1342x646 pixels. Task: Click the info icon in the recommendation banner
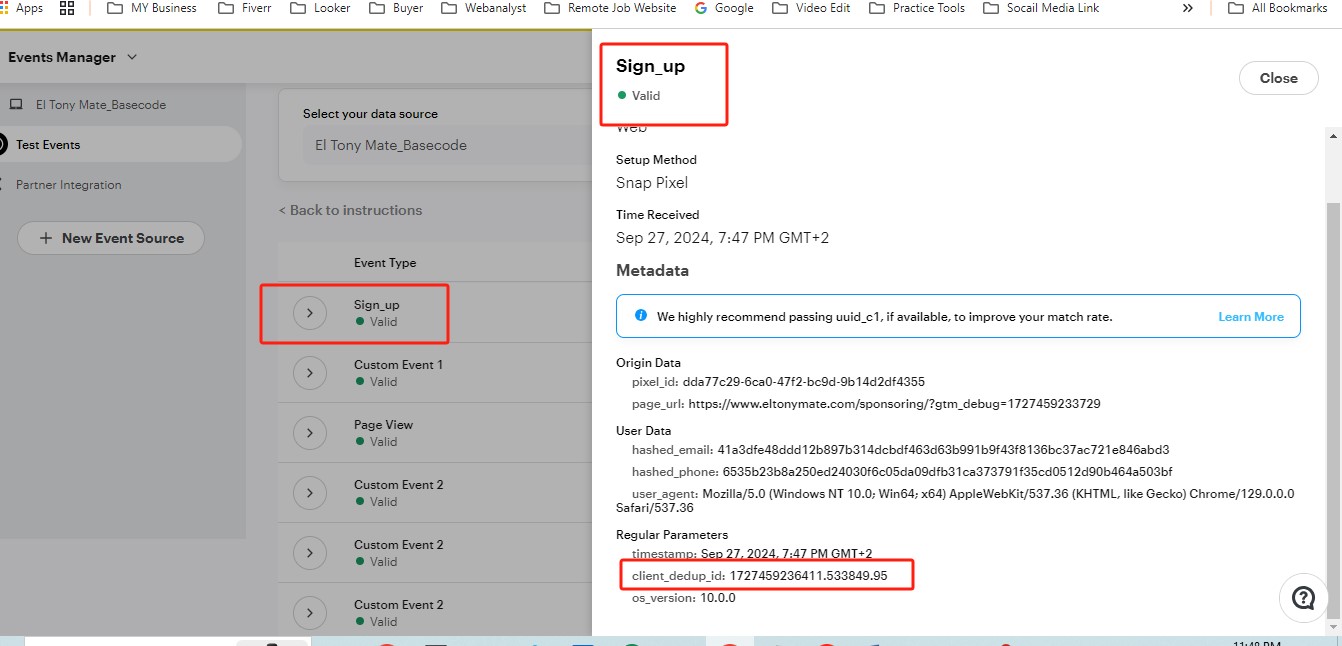[x=641, y=316]
